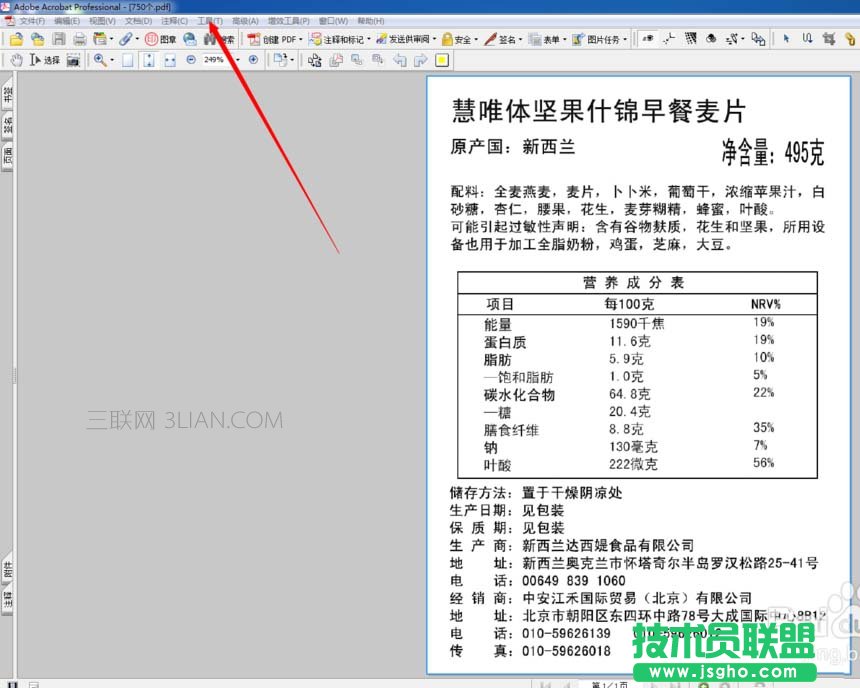The height and width of the screenshot is (688, 860).
Task: Open the 文档(D) menu
Action: click(x=138, y=21)
